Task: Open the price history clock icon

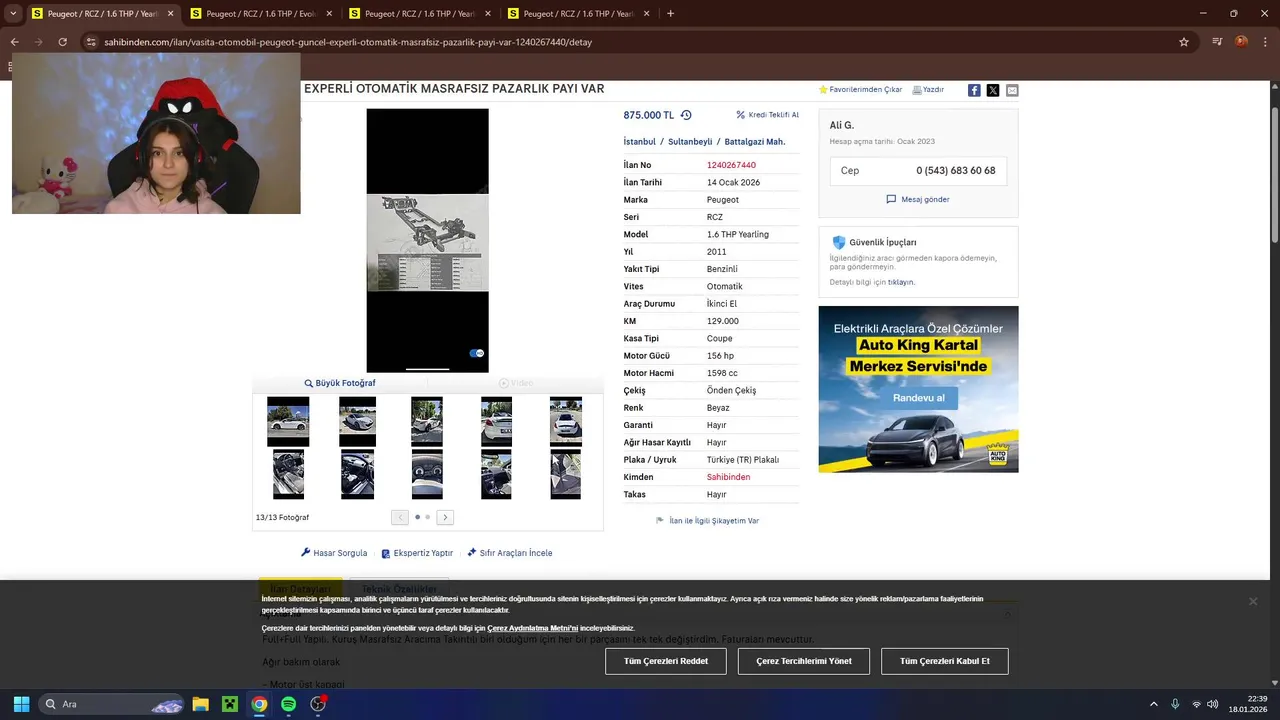Action: point(686,115)
